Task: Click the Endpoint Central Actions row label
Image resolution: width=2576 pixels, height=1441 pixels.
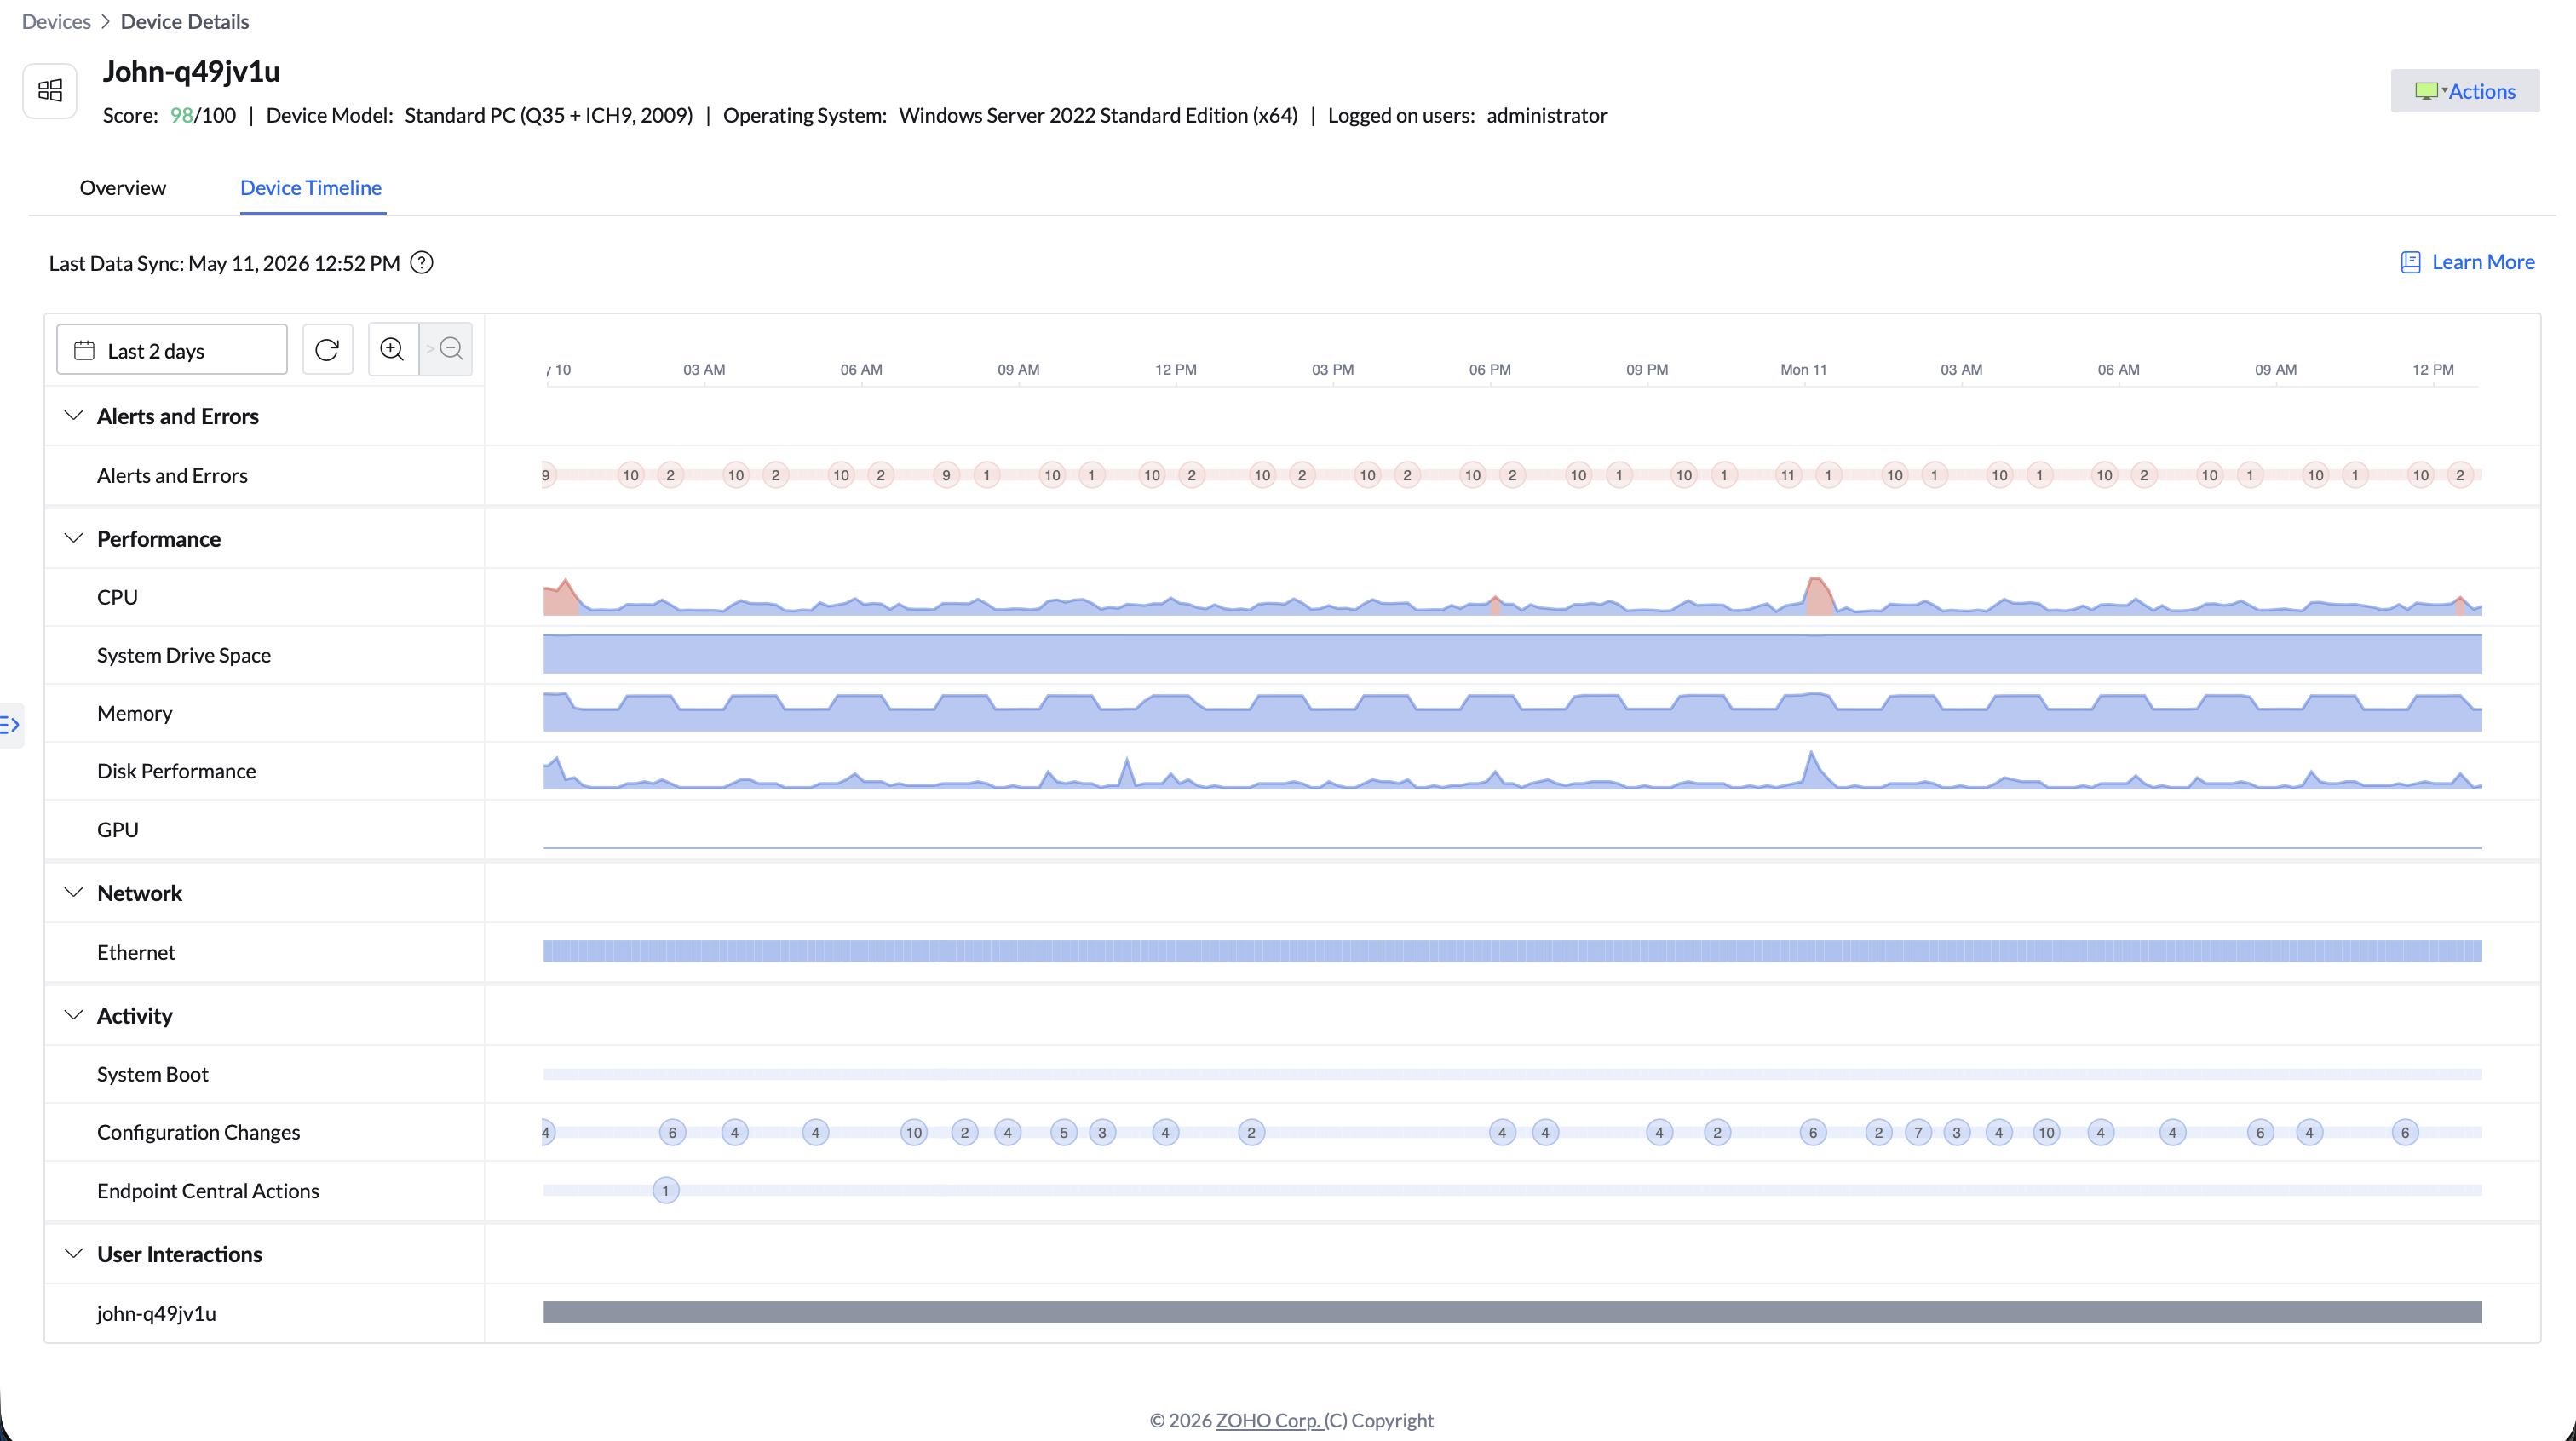Action: [208, 1191]
